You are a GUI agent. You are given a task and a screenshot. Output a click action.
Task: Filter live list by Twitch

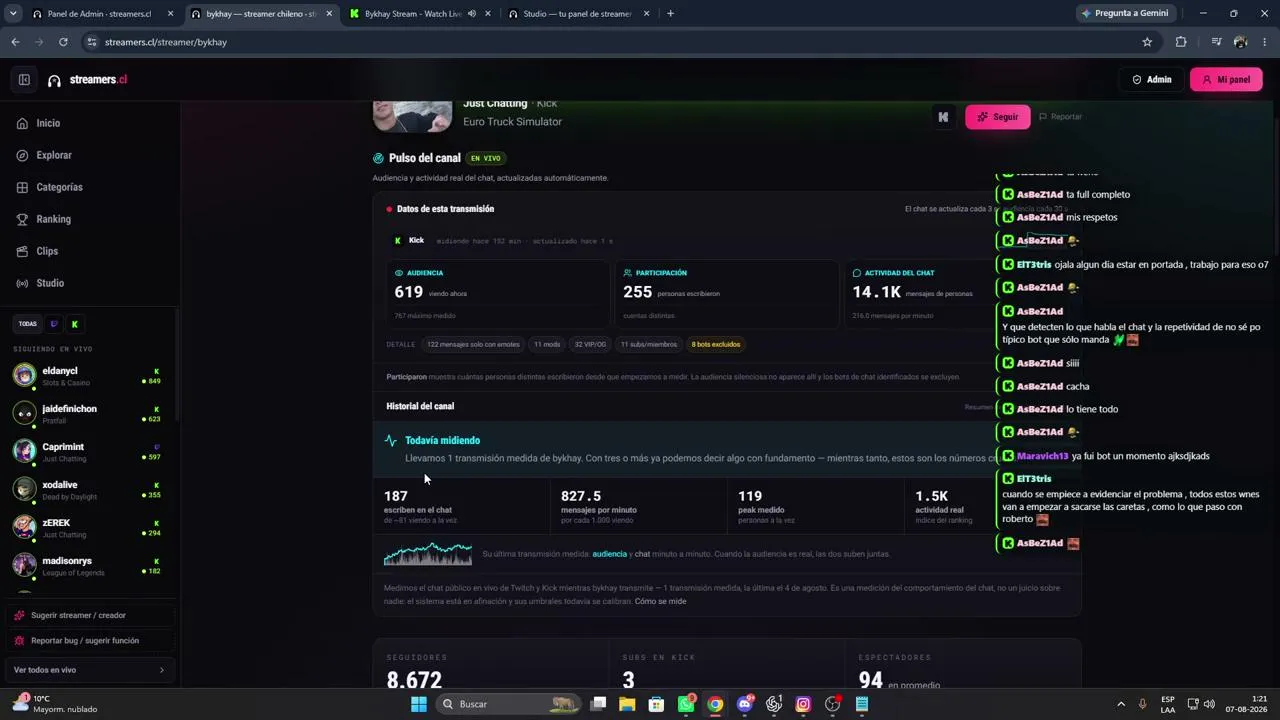pyautogui.click(x=54, y=324)
